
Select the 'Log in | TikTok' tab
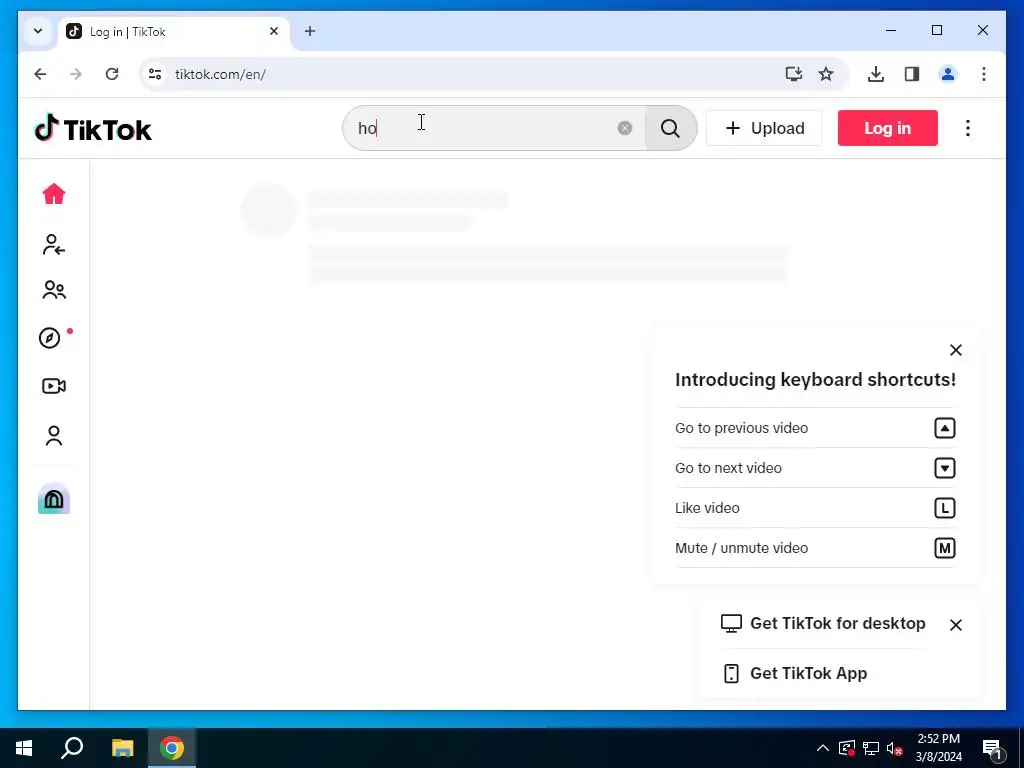pos(174,31)
